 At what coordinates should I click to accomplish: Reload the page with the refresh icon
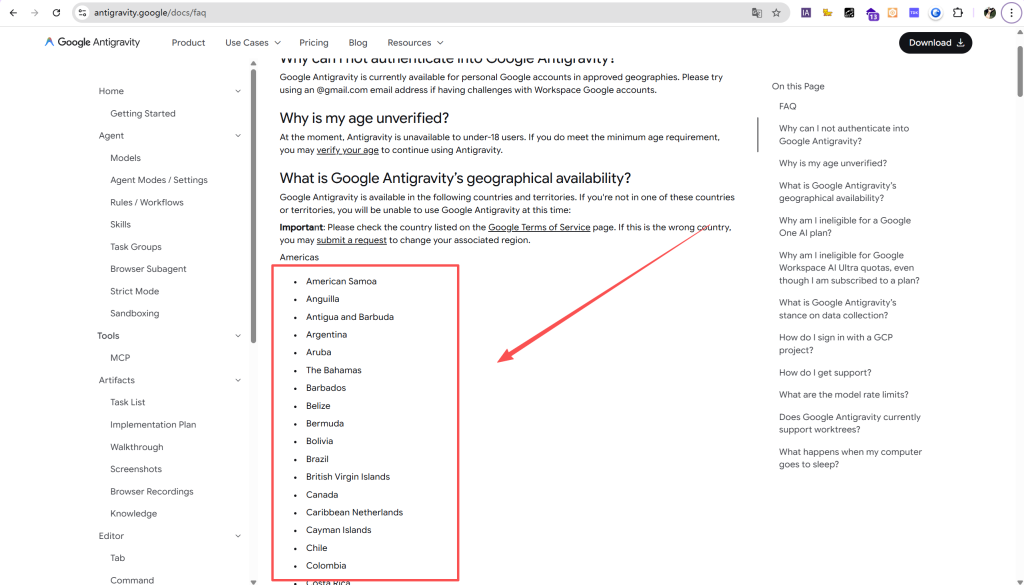[x=56, y=13]
